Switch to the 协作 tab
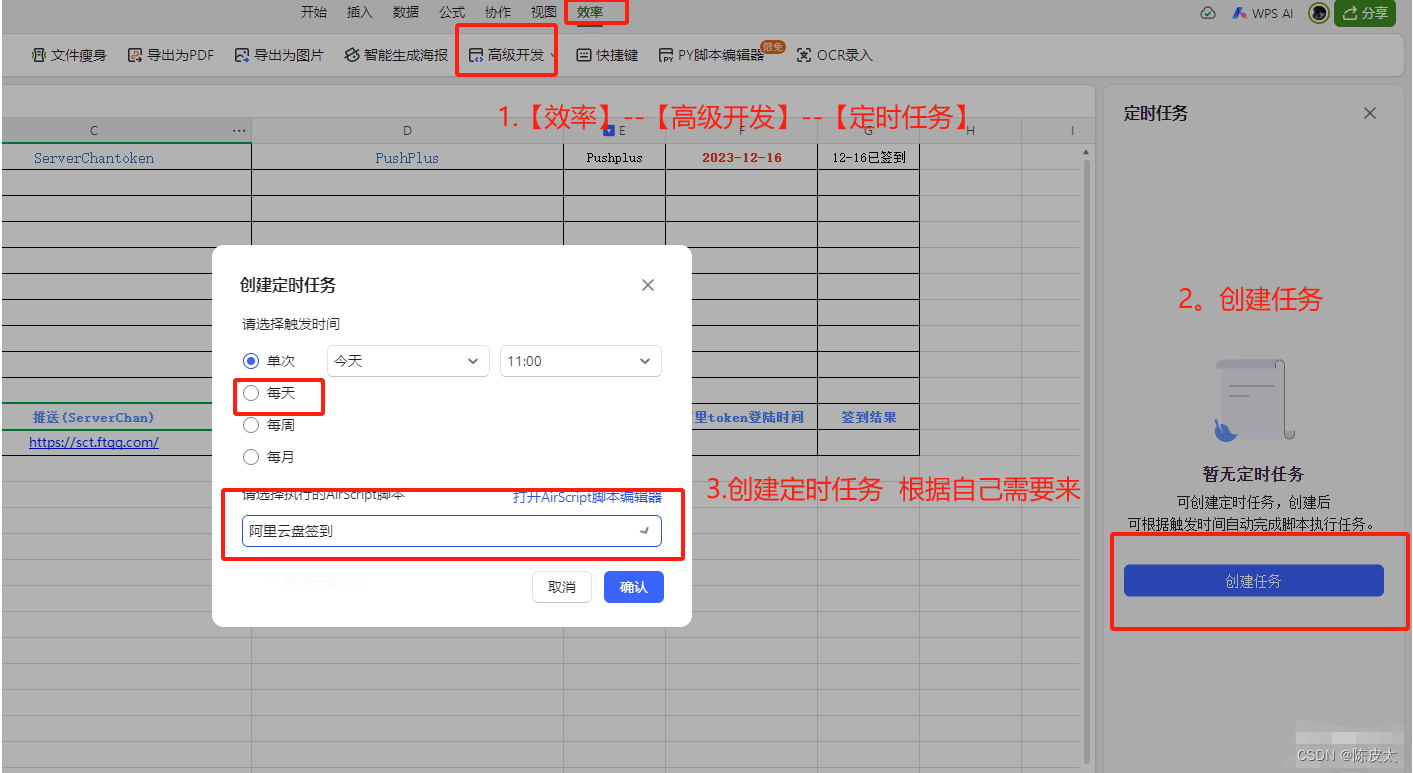This screenshot has height=773, width=1413. (x=498, y=12)
